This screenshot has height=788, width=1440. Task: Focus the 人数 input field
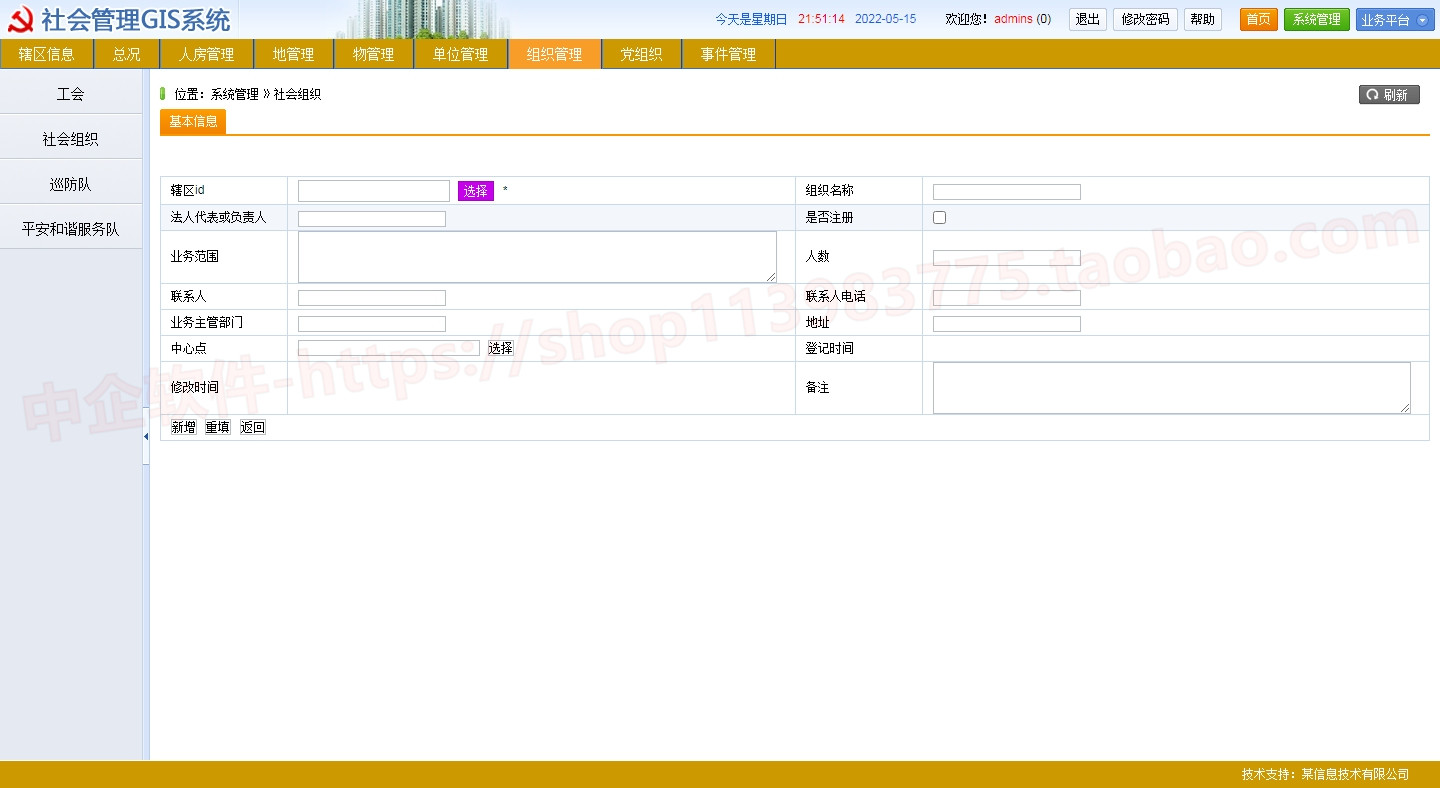pyautogui.click(x=1007, y=258)
